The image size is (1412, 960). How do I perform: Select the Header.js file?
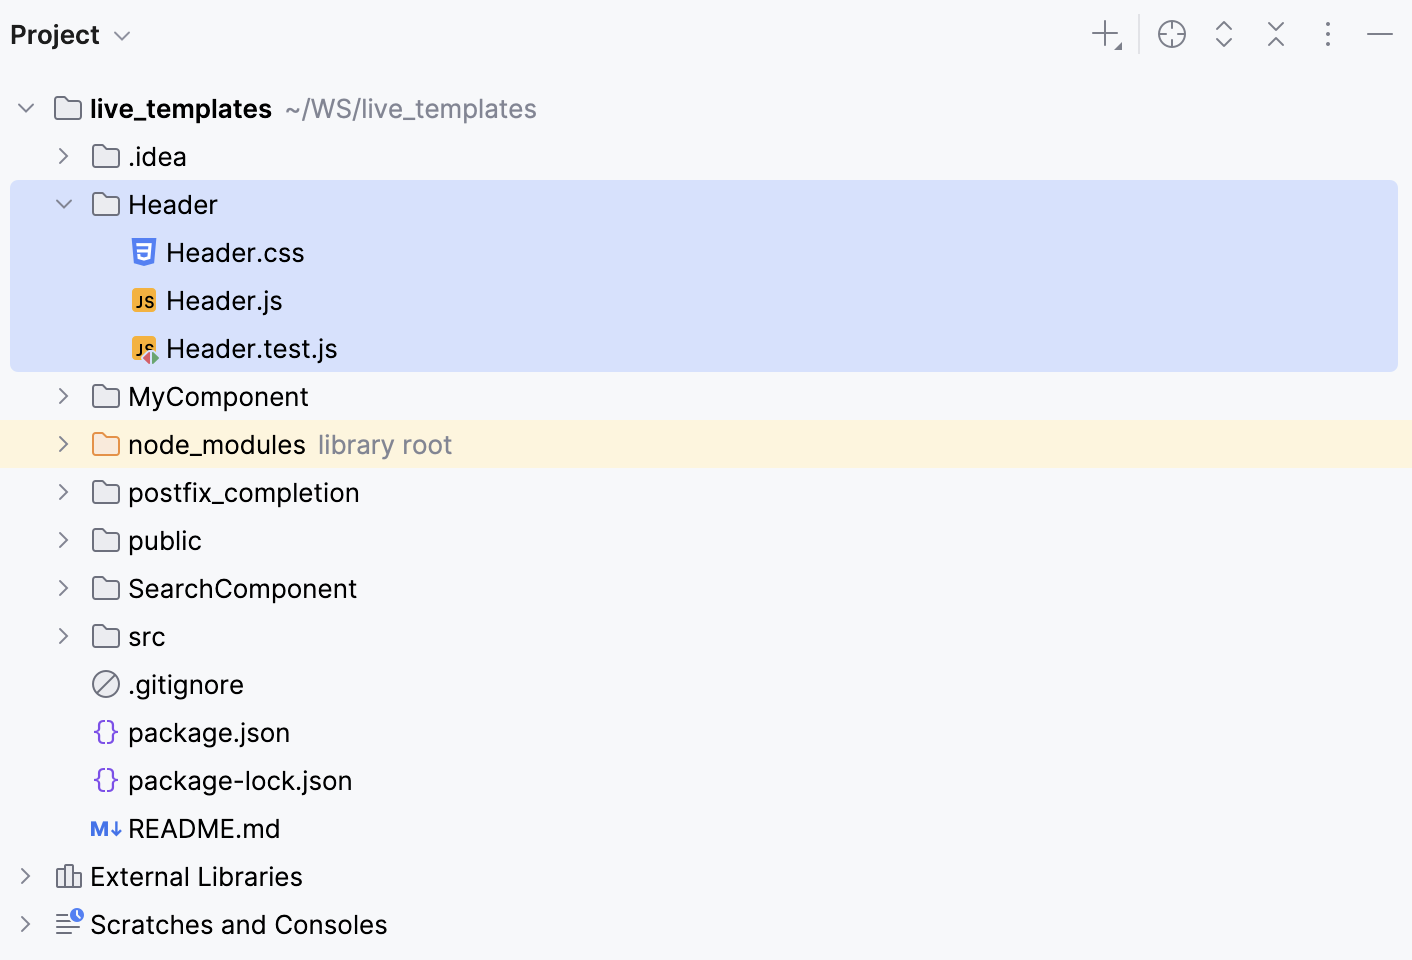(224, 300)
